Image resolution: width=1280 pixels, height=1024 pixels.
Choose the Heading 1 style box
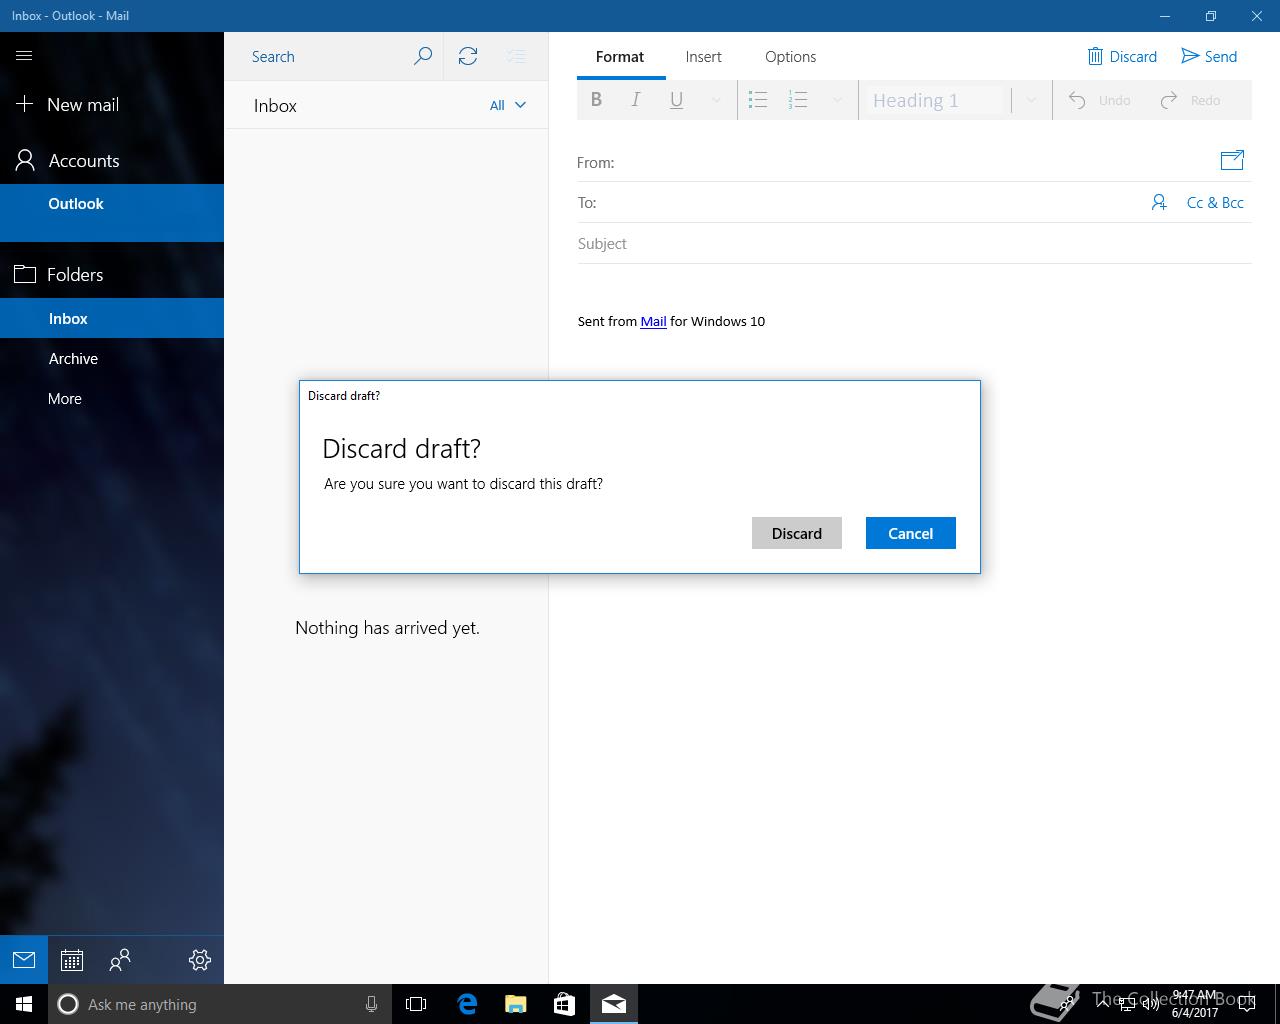[934, 100]
